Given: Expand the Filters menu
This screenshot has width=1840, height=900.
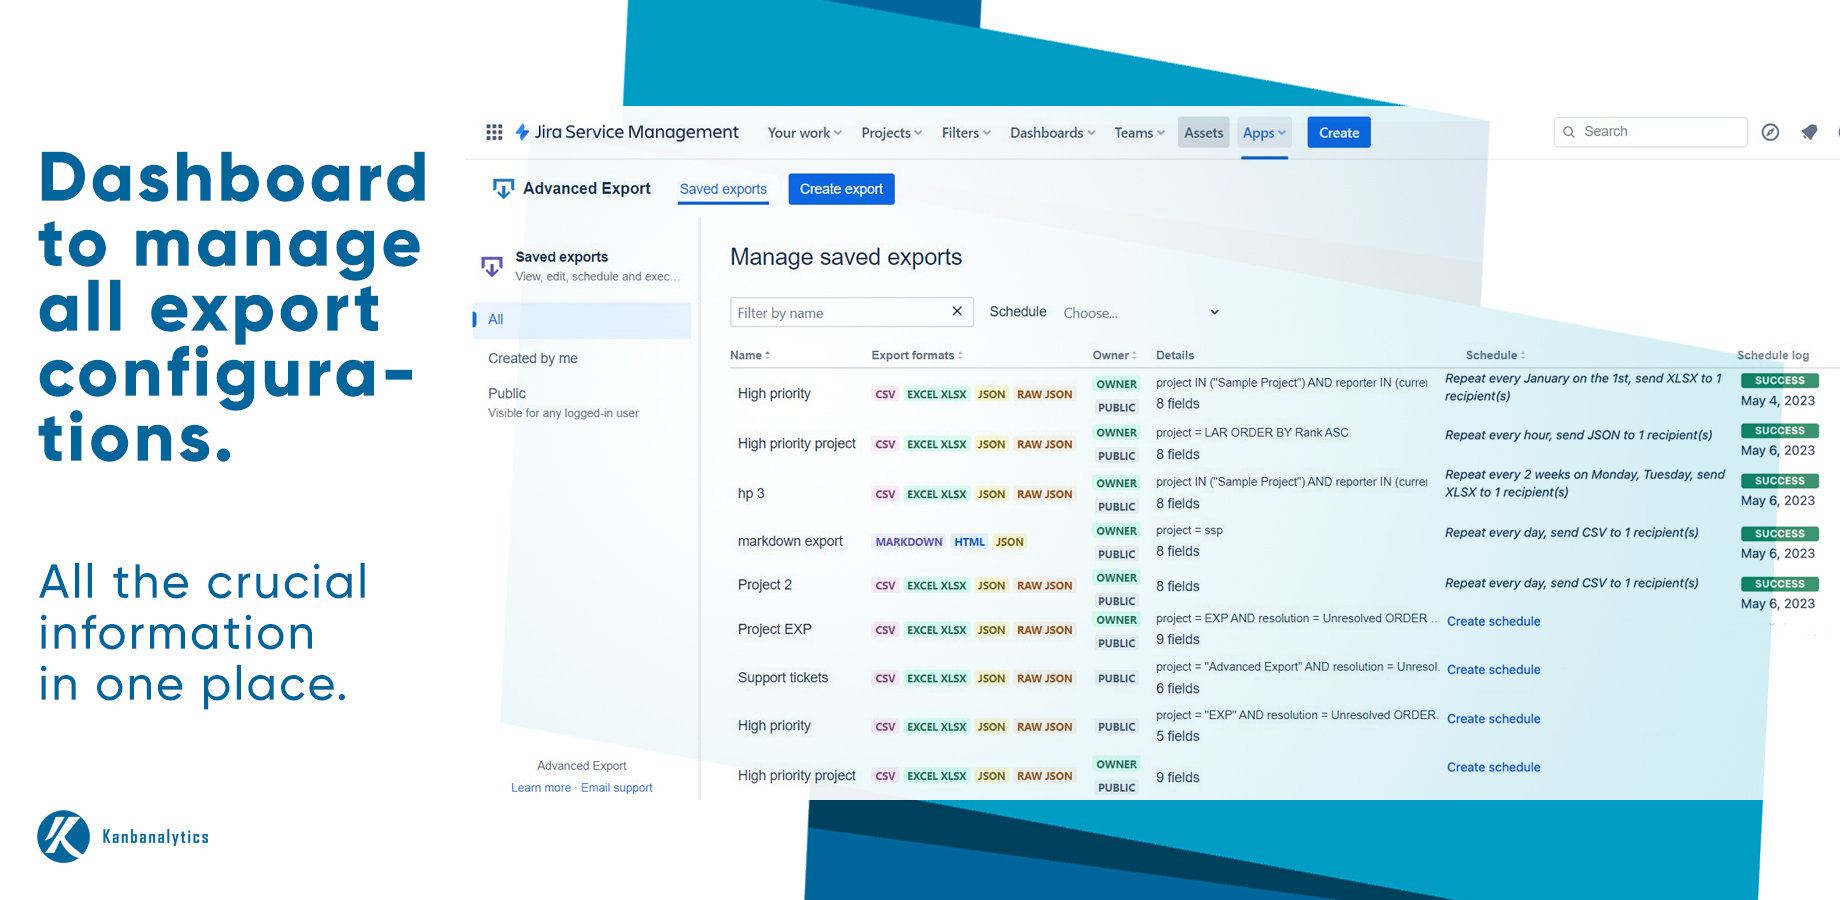Looking at the screenshot, I should 966,133.
